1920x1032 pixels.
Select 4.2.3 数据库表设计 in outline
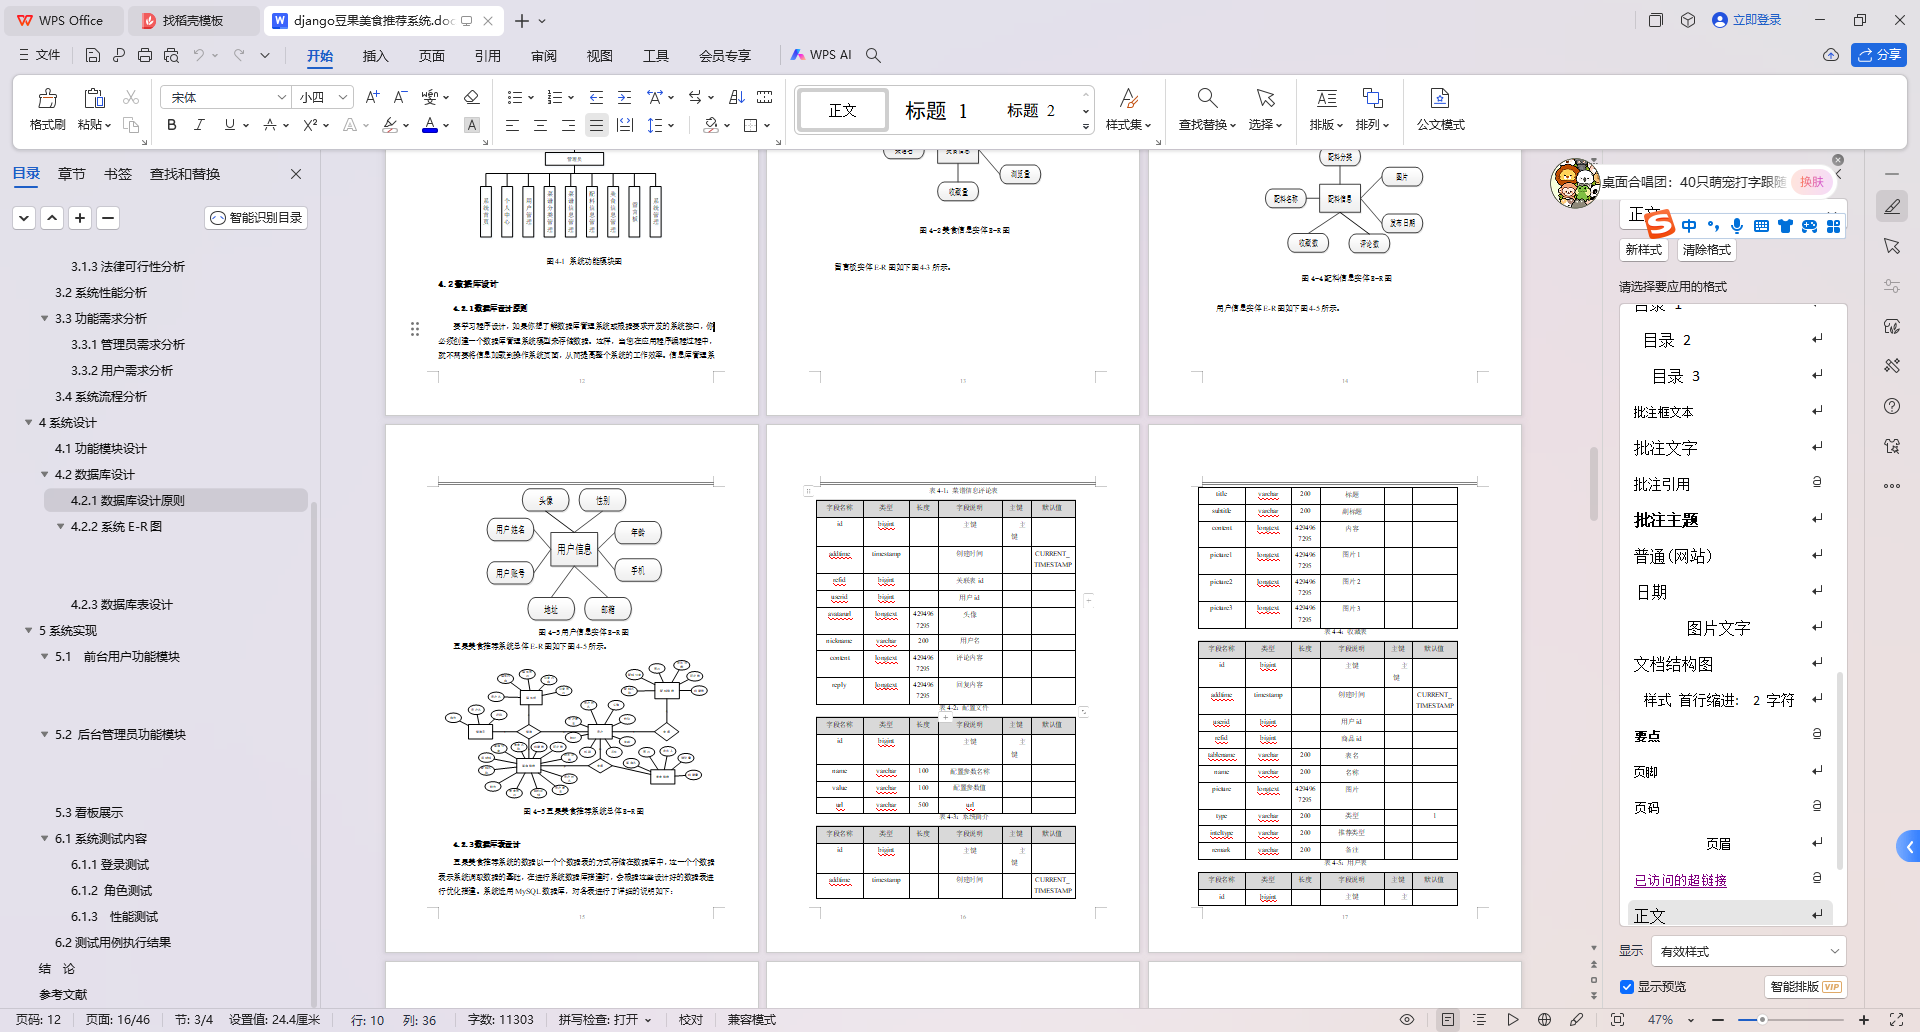(x=122, y=604)
